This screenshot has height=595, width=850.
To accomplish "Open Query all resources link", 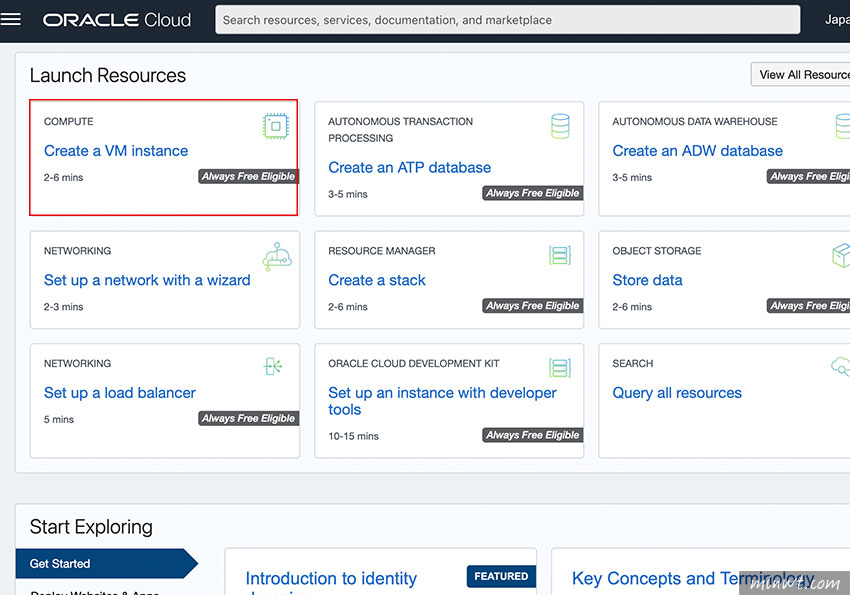I will coord(677,393).
